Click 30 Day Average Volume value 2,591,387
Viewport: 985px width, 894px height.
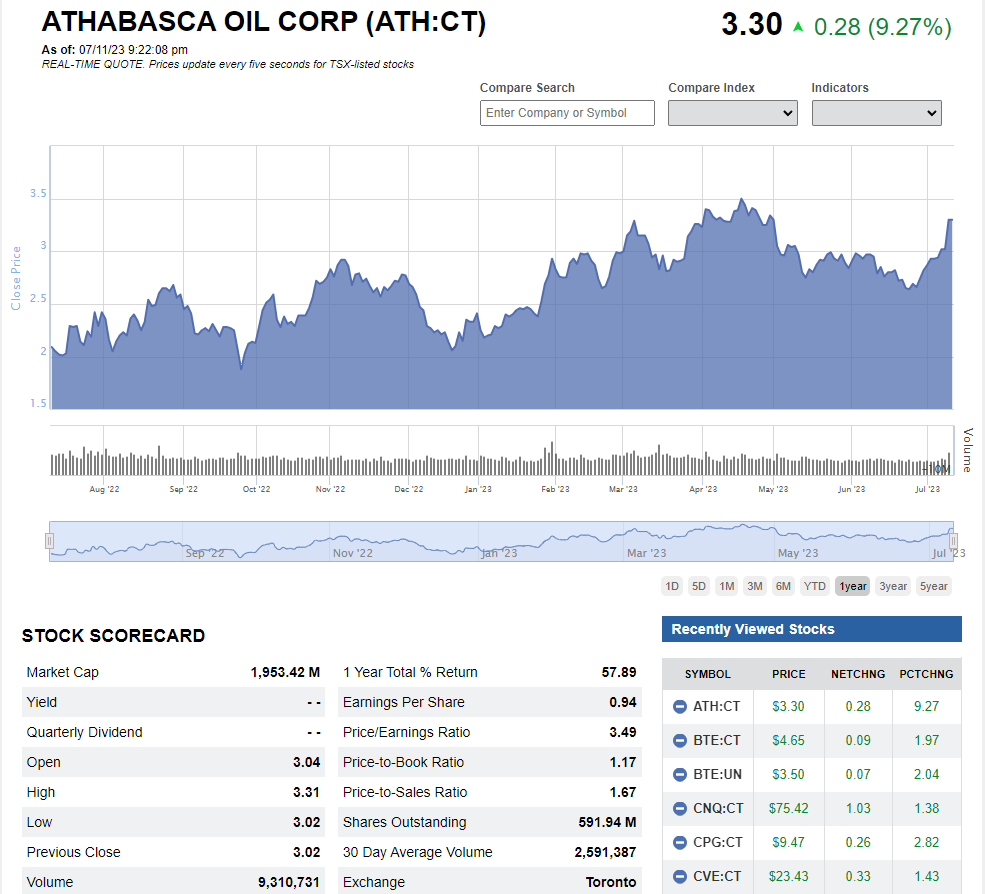pos(605,853)
